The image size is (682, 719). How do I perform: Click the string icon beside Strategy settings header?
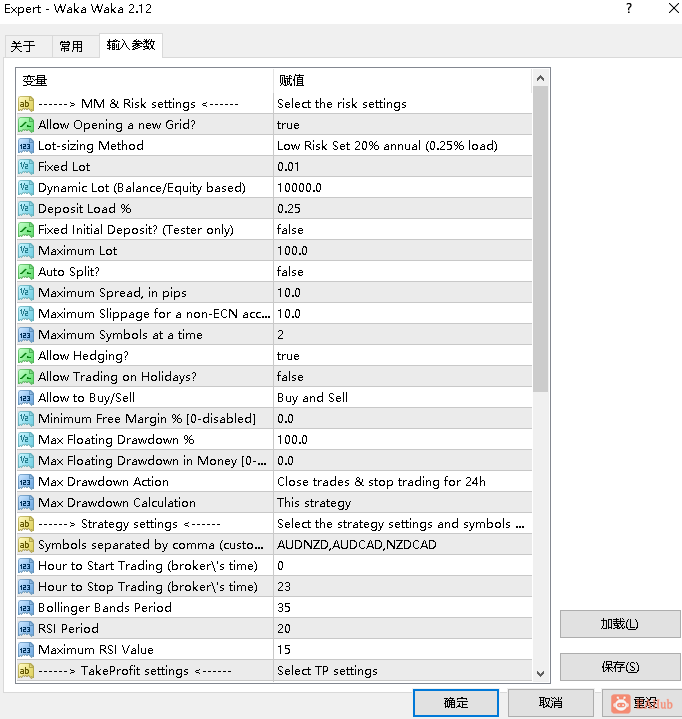(x=26, y=524)
